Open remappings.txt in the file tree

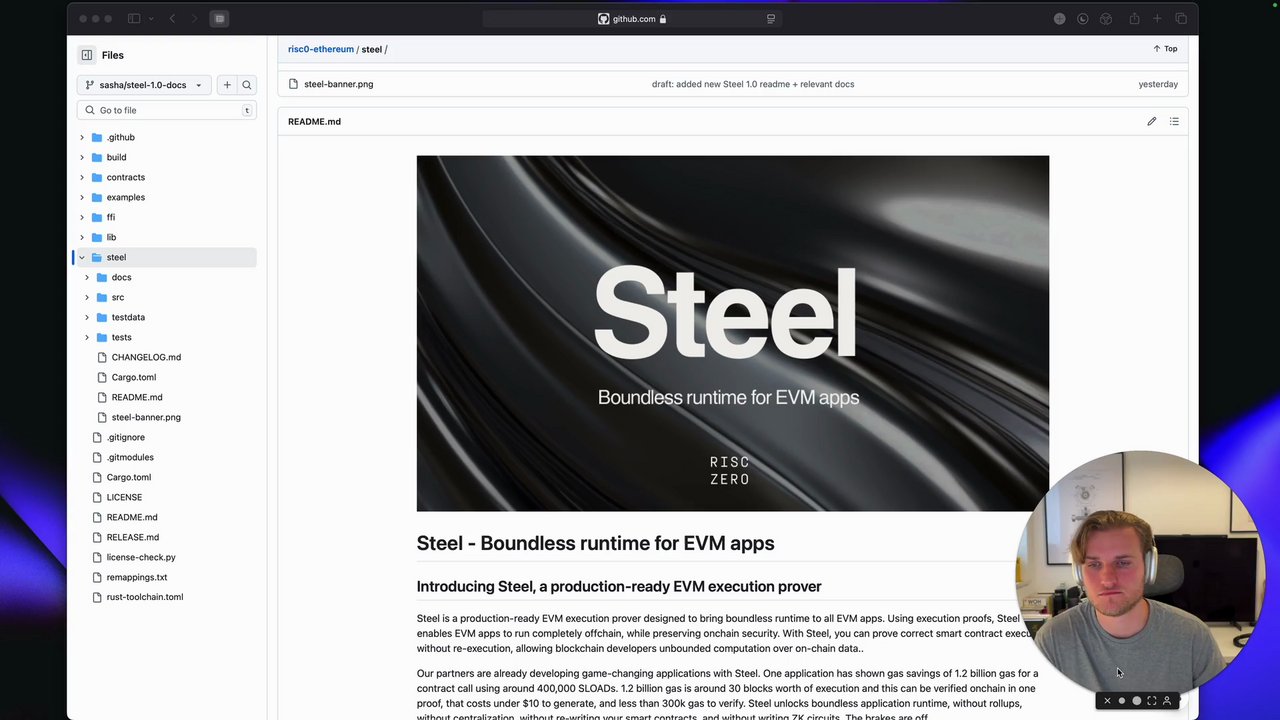(137, 577)
